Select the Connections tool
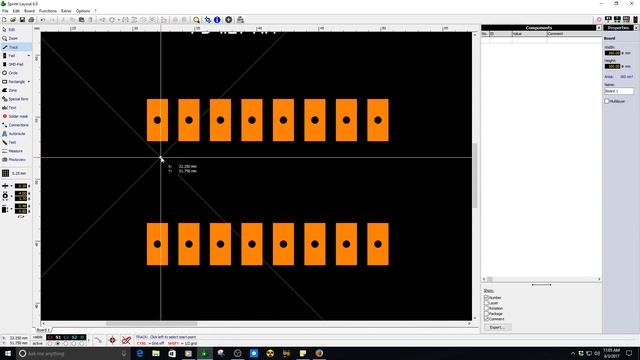 (16, 125)
